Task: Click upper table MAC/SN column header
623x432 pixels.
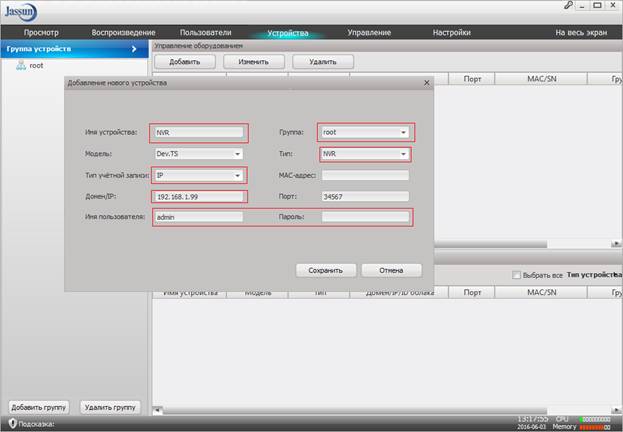Action: pyautogui.click(x=541, y=79)
